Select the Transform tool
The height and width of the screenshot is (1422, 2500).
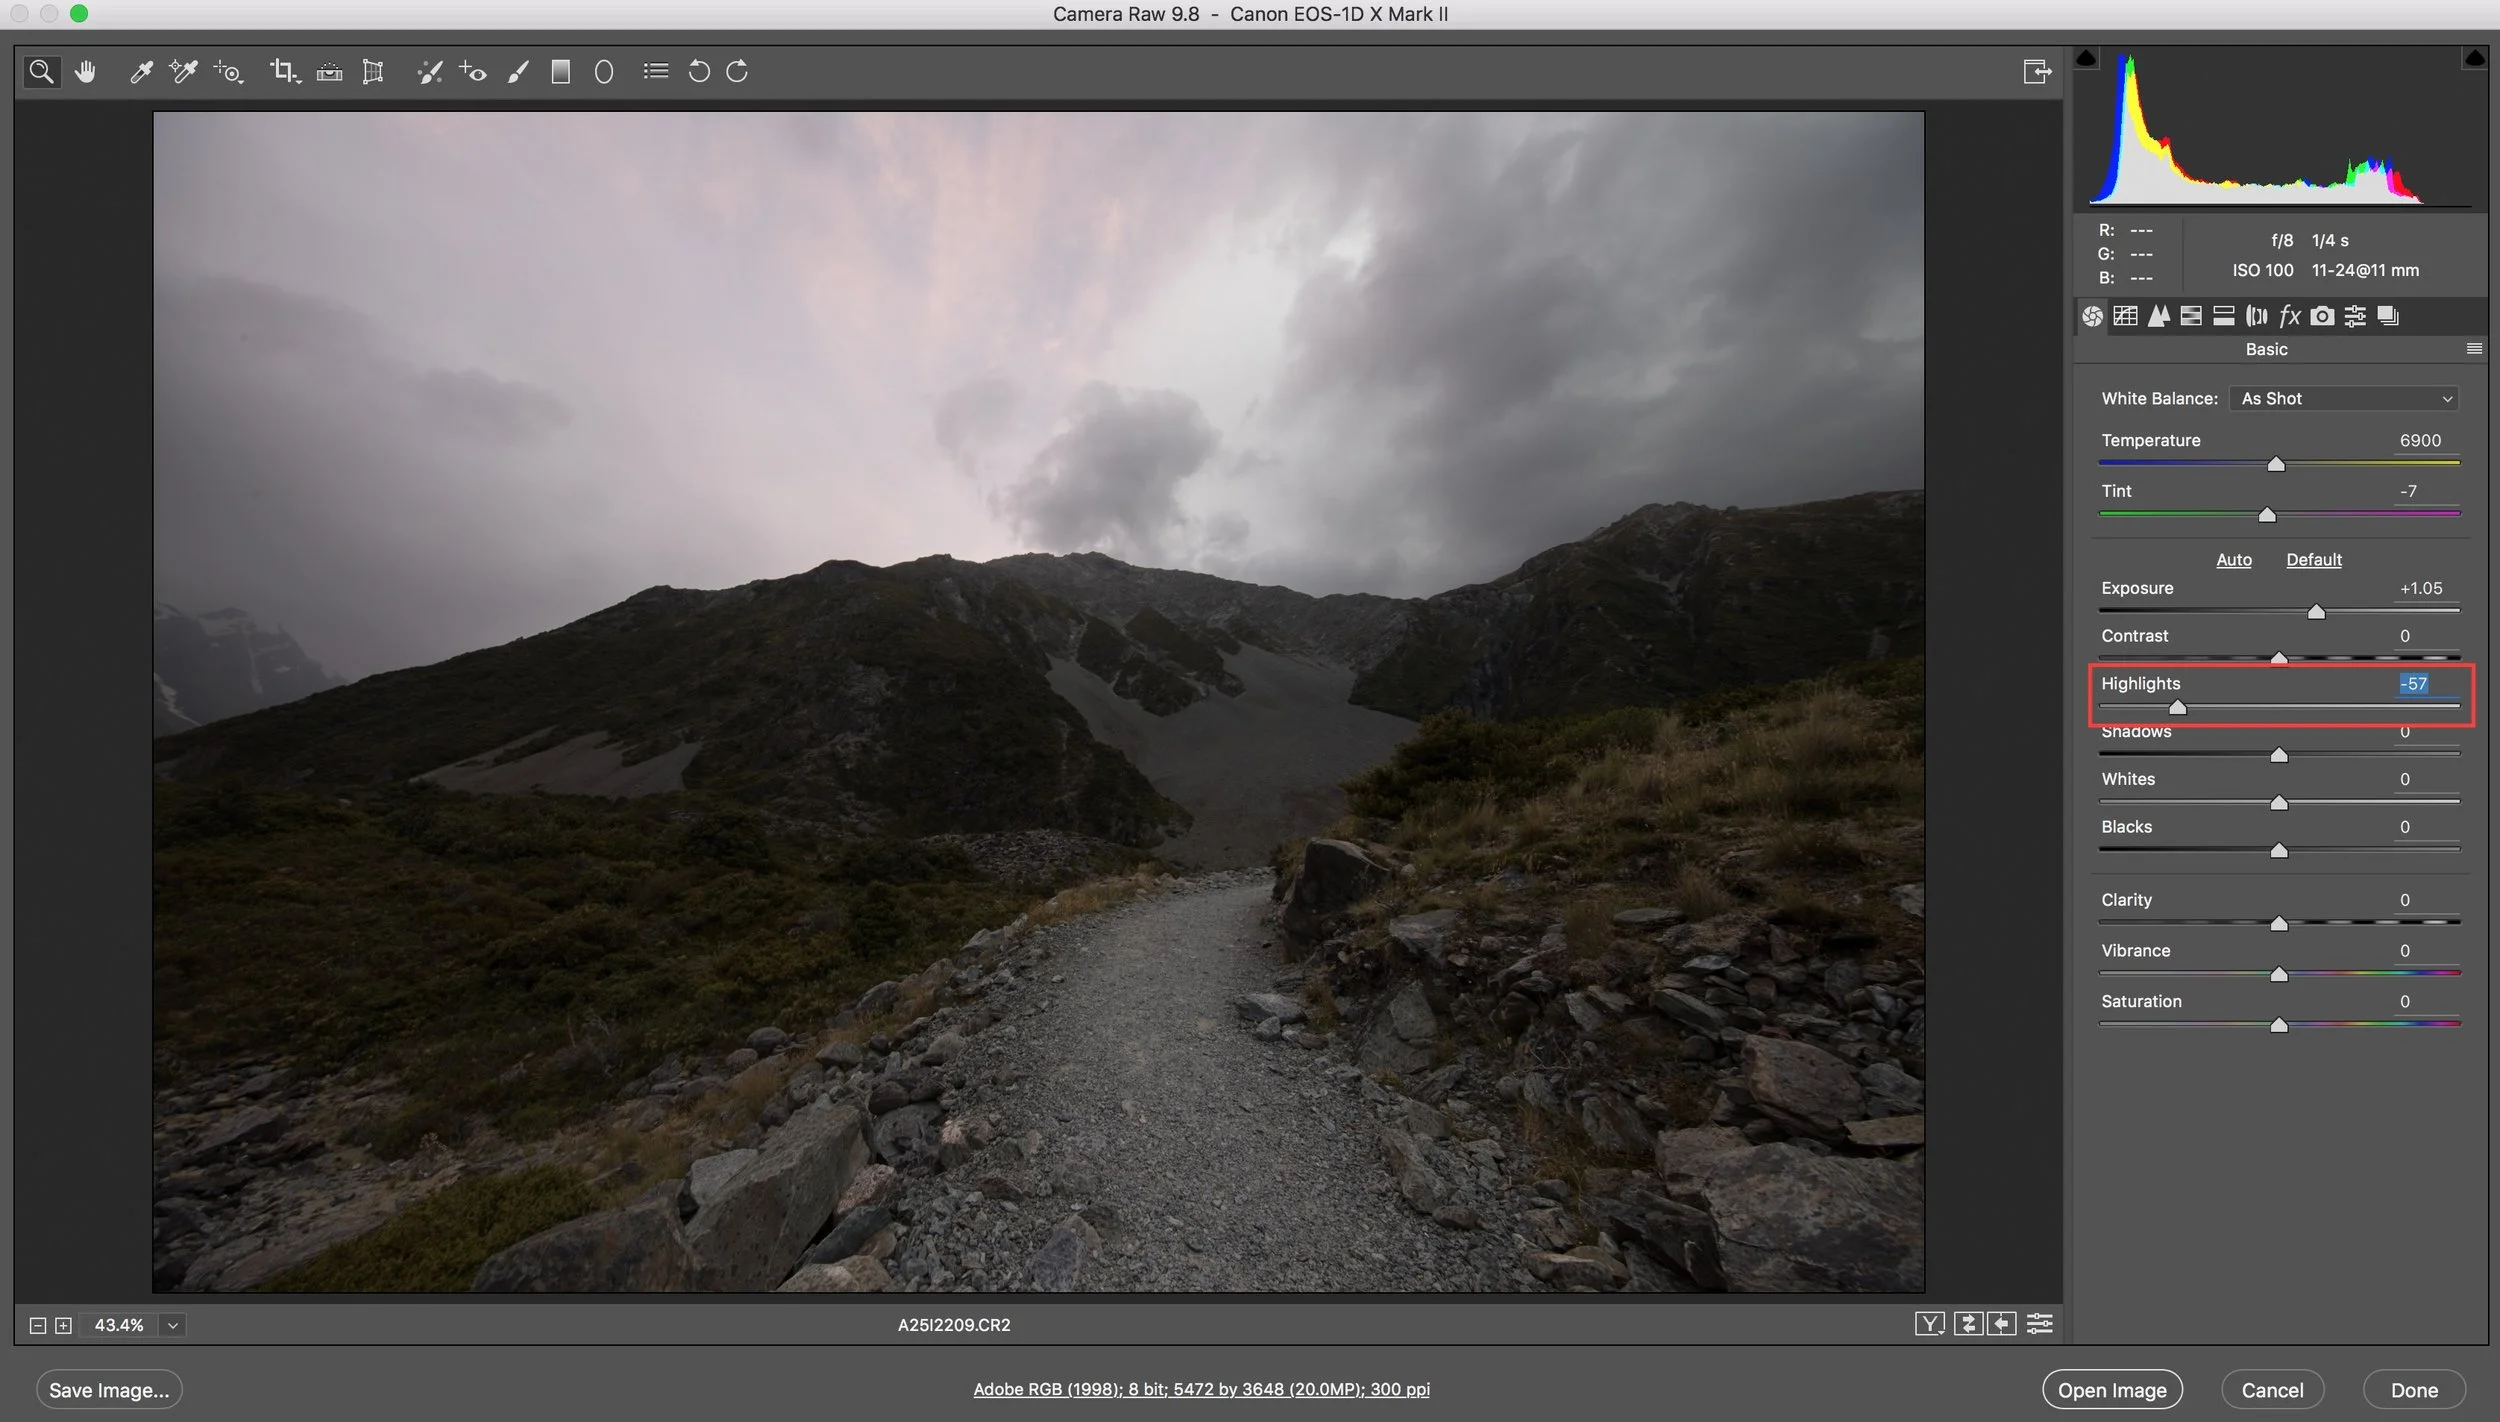tap(373, 71)
